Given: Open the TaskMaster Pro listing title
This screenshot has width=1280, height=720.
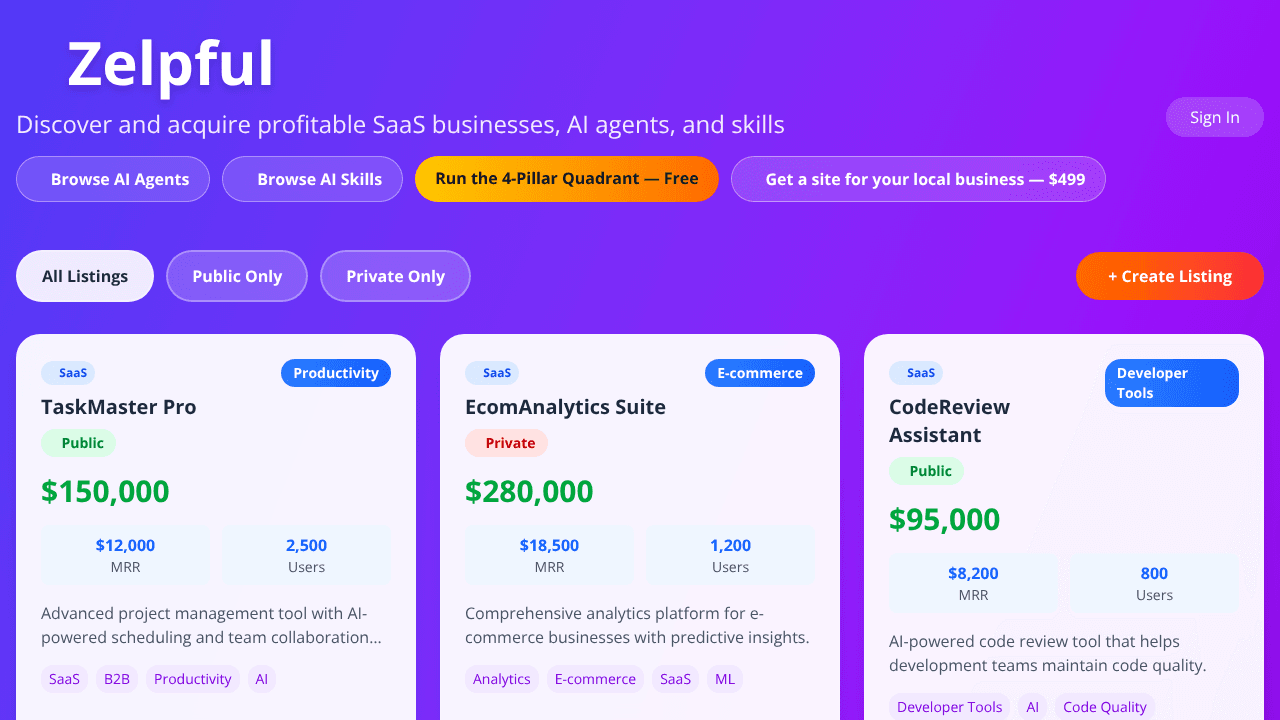Looking at the screenshot, I should [119, 407].
